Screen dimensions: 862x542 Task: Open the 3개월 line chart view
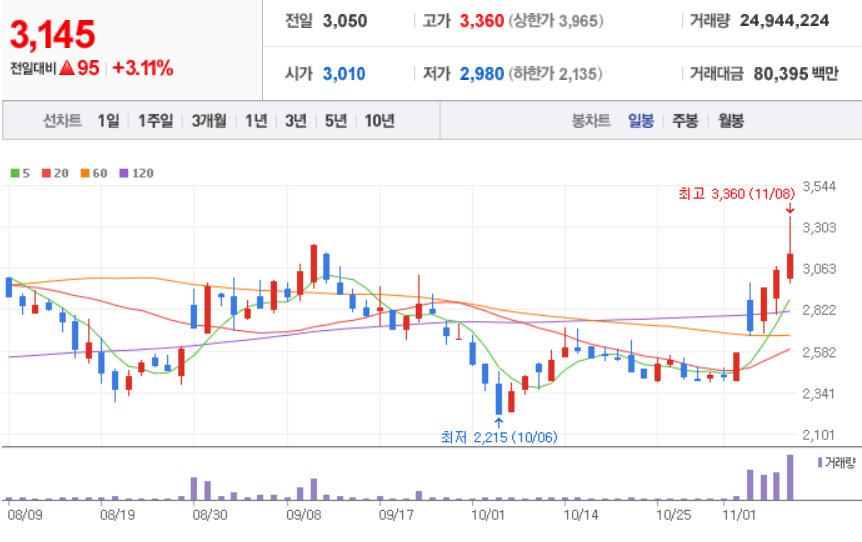[x=209, y=120]
